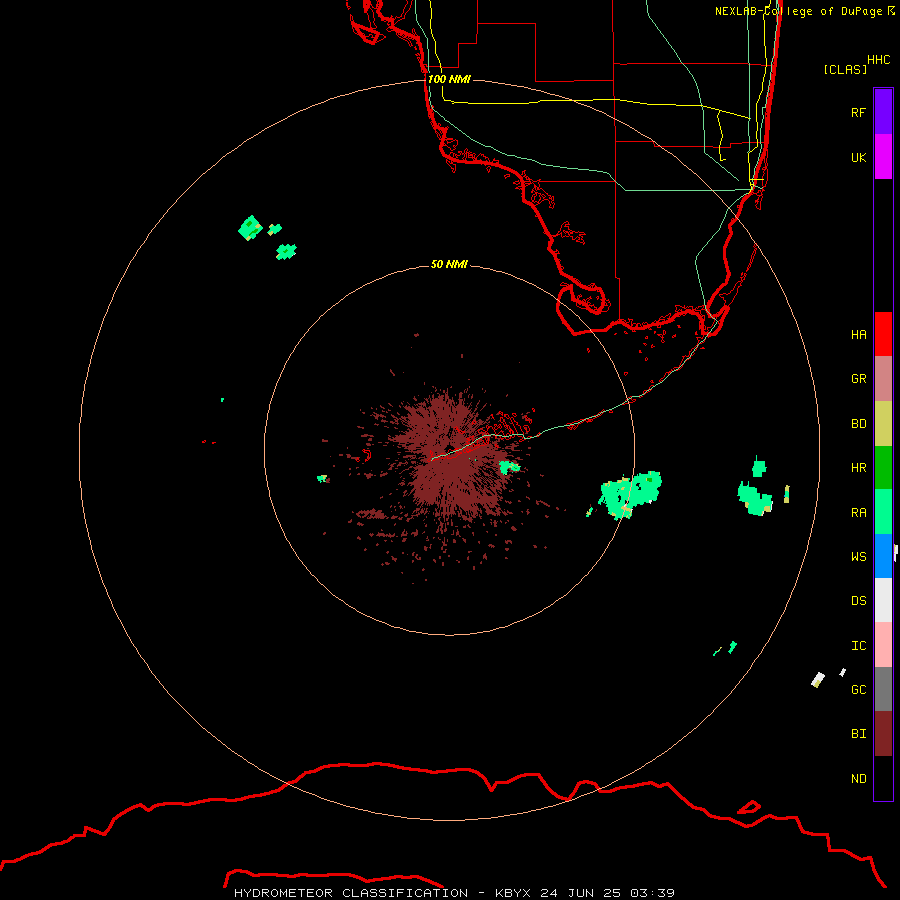Image resolution: width=900 pixels, height=900 pixels.
Task: Select the IC light pink legend swatch
Action: point(883,645)
